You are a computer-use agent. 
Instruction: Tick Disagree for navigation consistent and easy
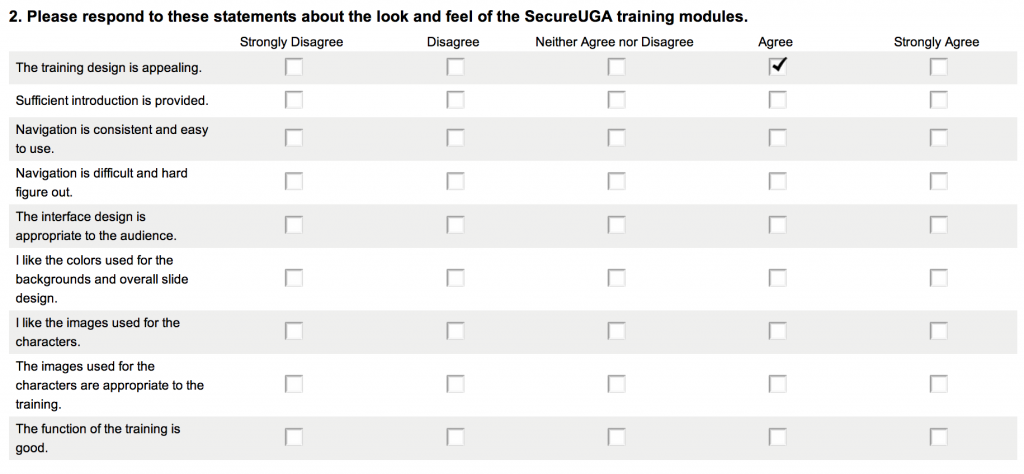click(455, 138)
